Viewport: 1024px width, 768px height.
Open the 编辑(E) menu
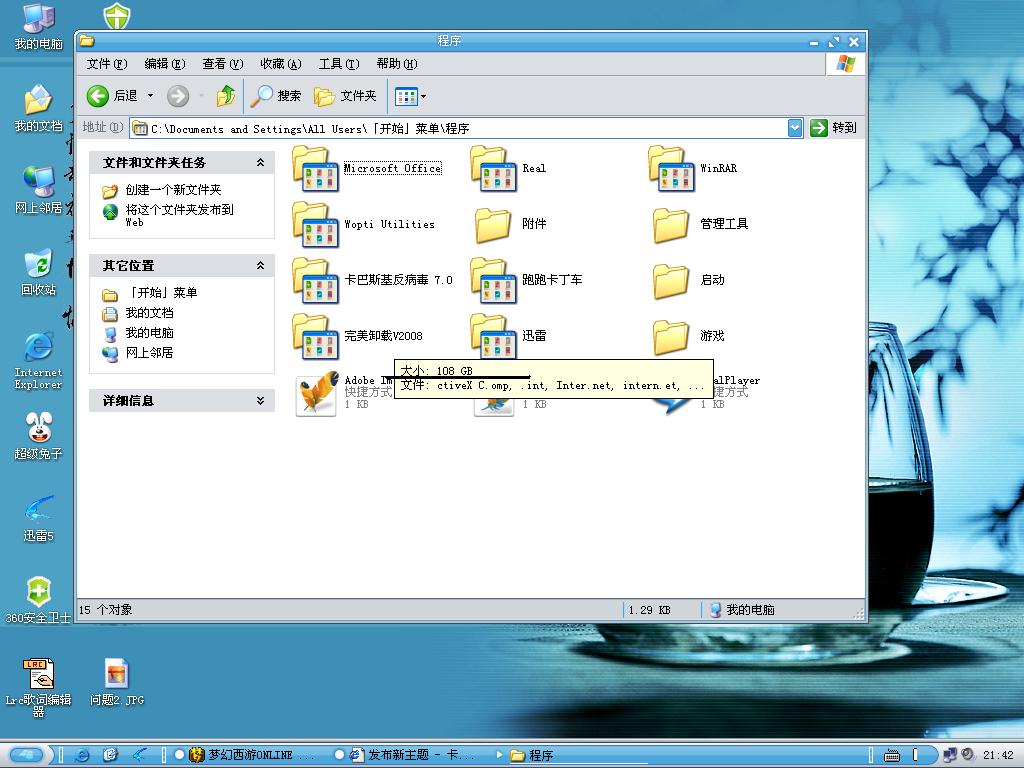165,63
